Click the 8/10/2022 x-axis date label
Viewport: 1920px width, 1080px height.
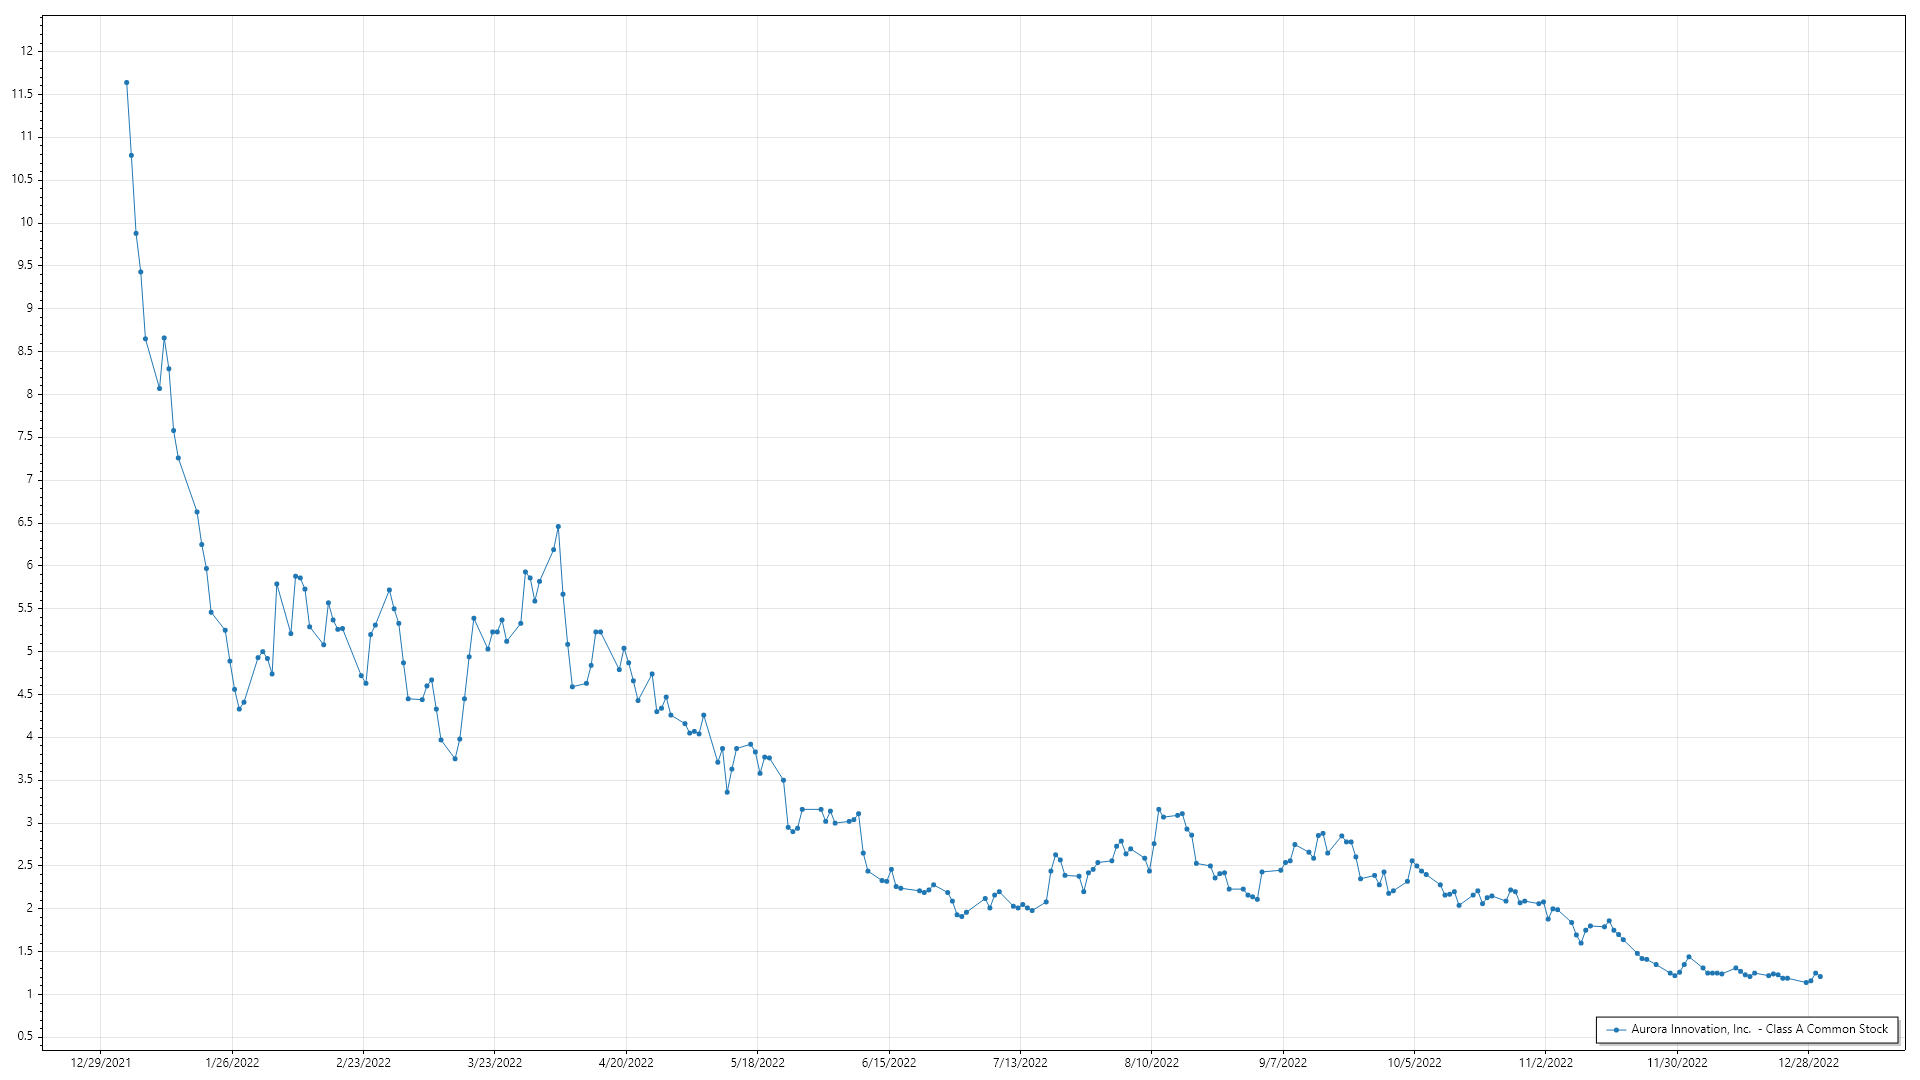click(x=1151, y=1062)
